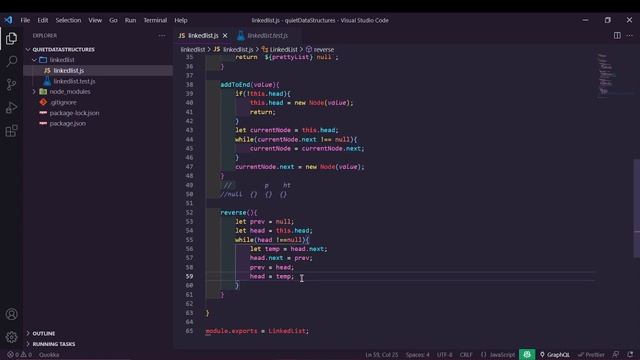This screenshot has height=360, width=640.
Task: Open the Terminal menu
Action: coord(155,20)
